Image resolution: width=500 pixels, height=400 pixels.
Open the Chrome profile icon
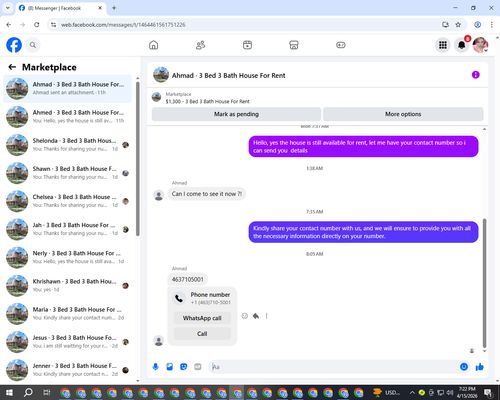(x=478, y=25)
